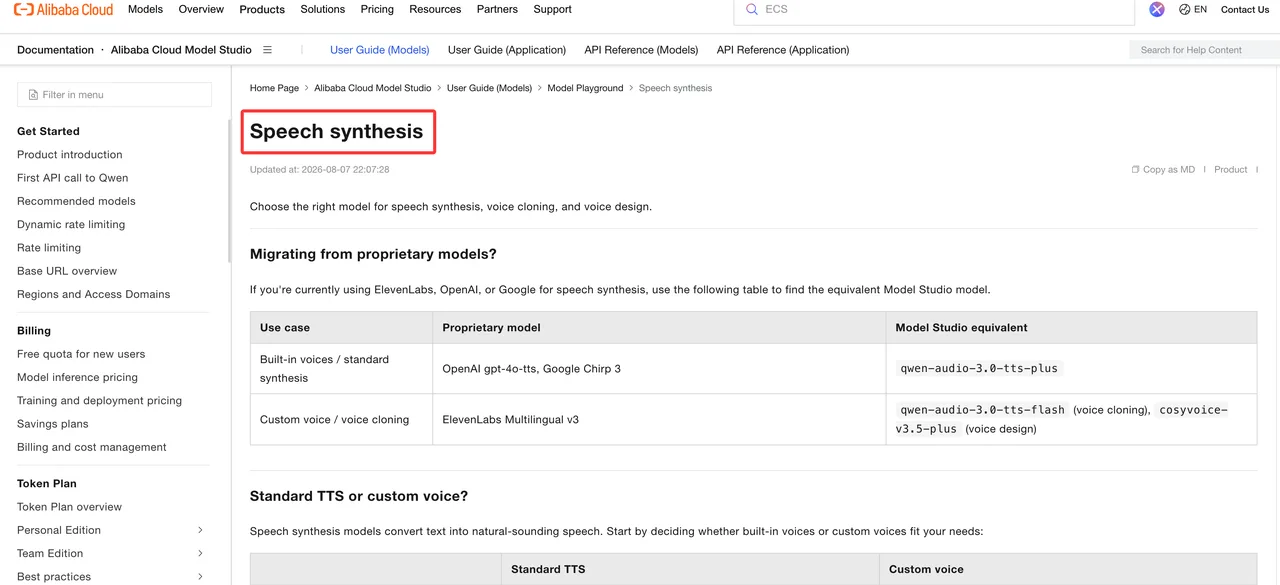Open Dynamic rate limiting page
Image resolution: width=1280 pixels, height=585 pixels.
[71, 225]
